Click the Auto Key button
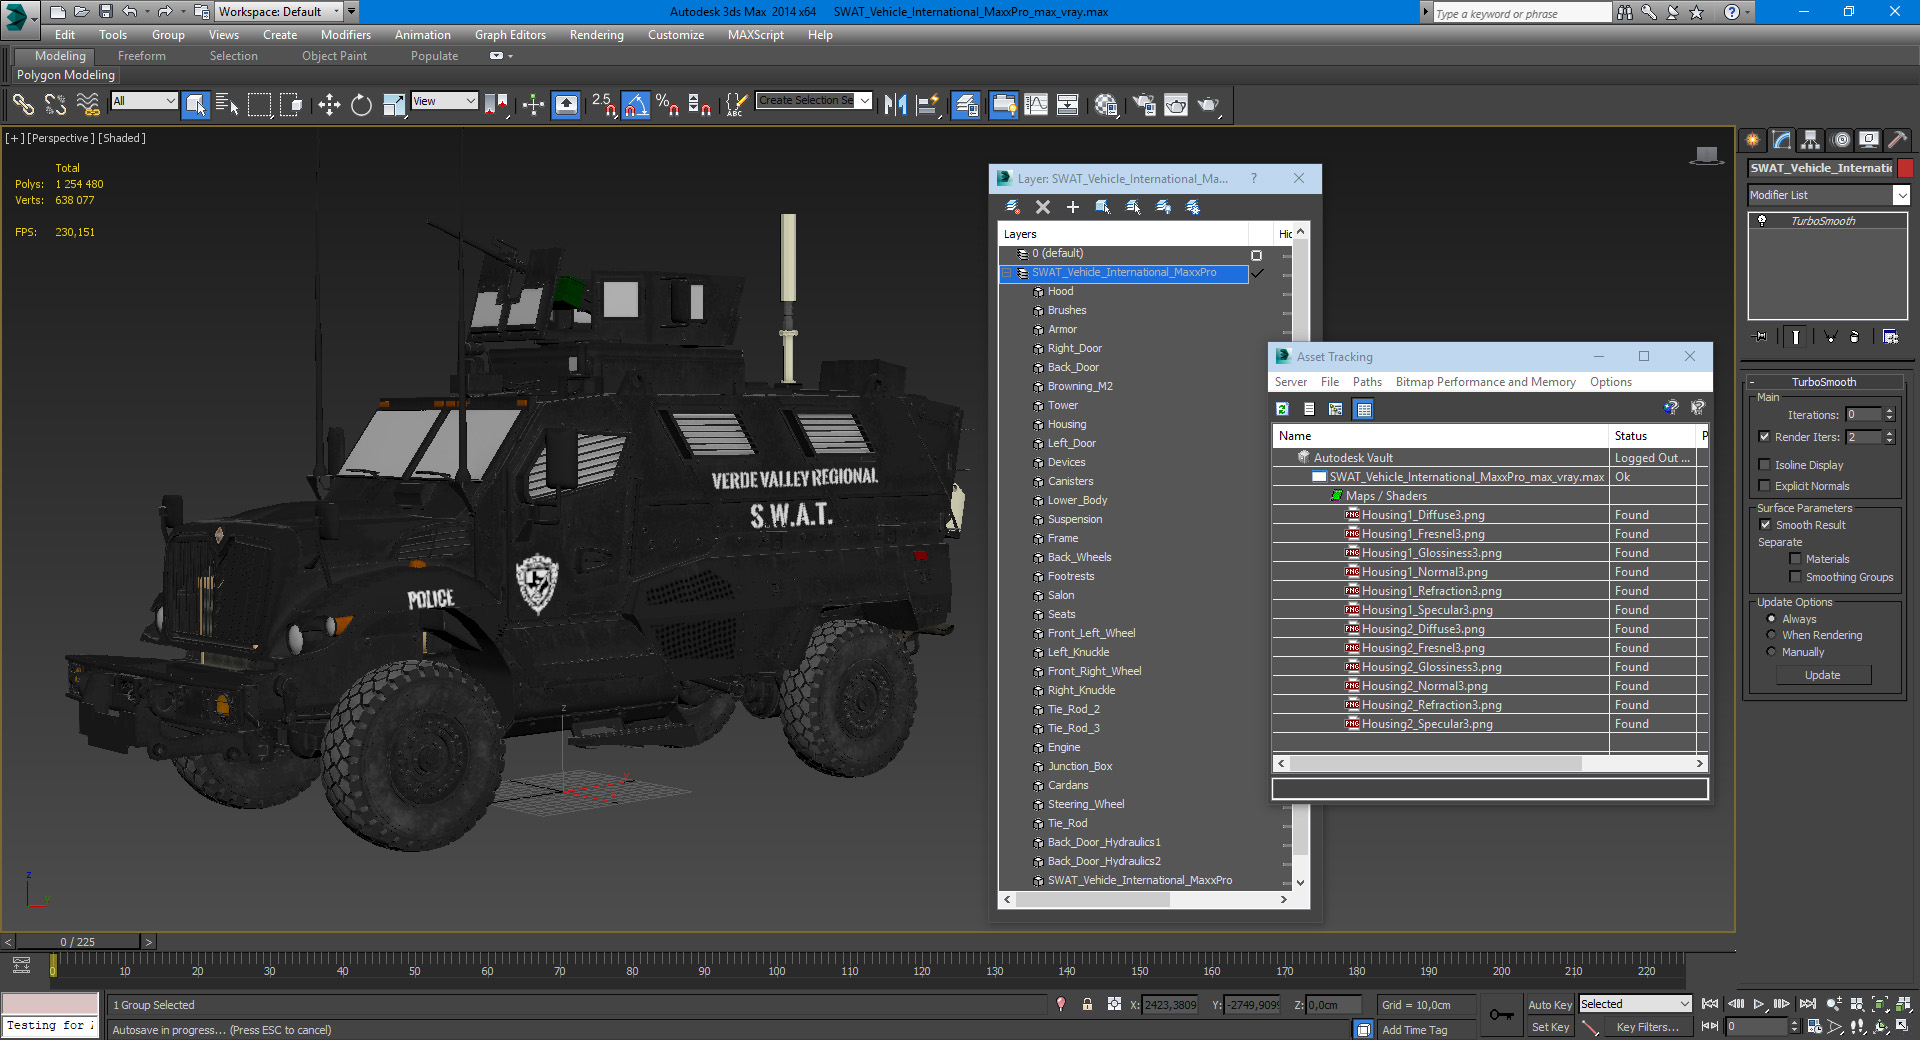This screenshot has width=1920, height=1040. 1550,1005
